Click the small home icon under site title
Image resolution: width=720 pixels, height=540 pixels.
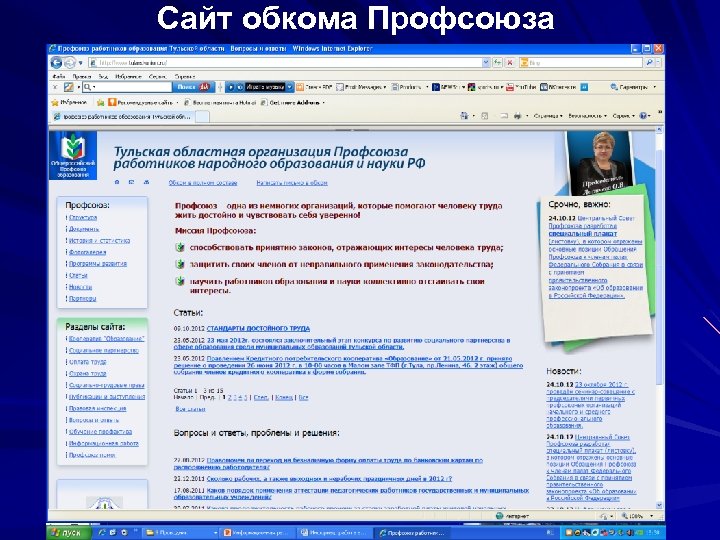pyautogui.click(x=117, y=182)
